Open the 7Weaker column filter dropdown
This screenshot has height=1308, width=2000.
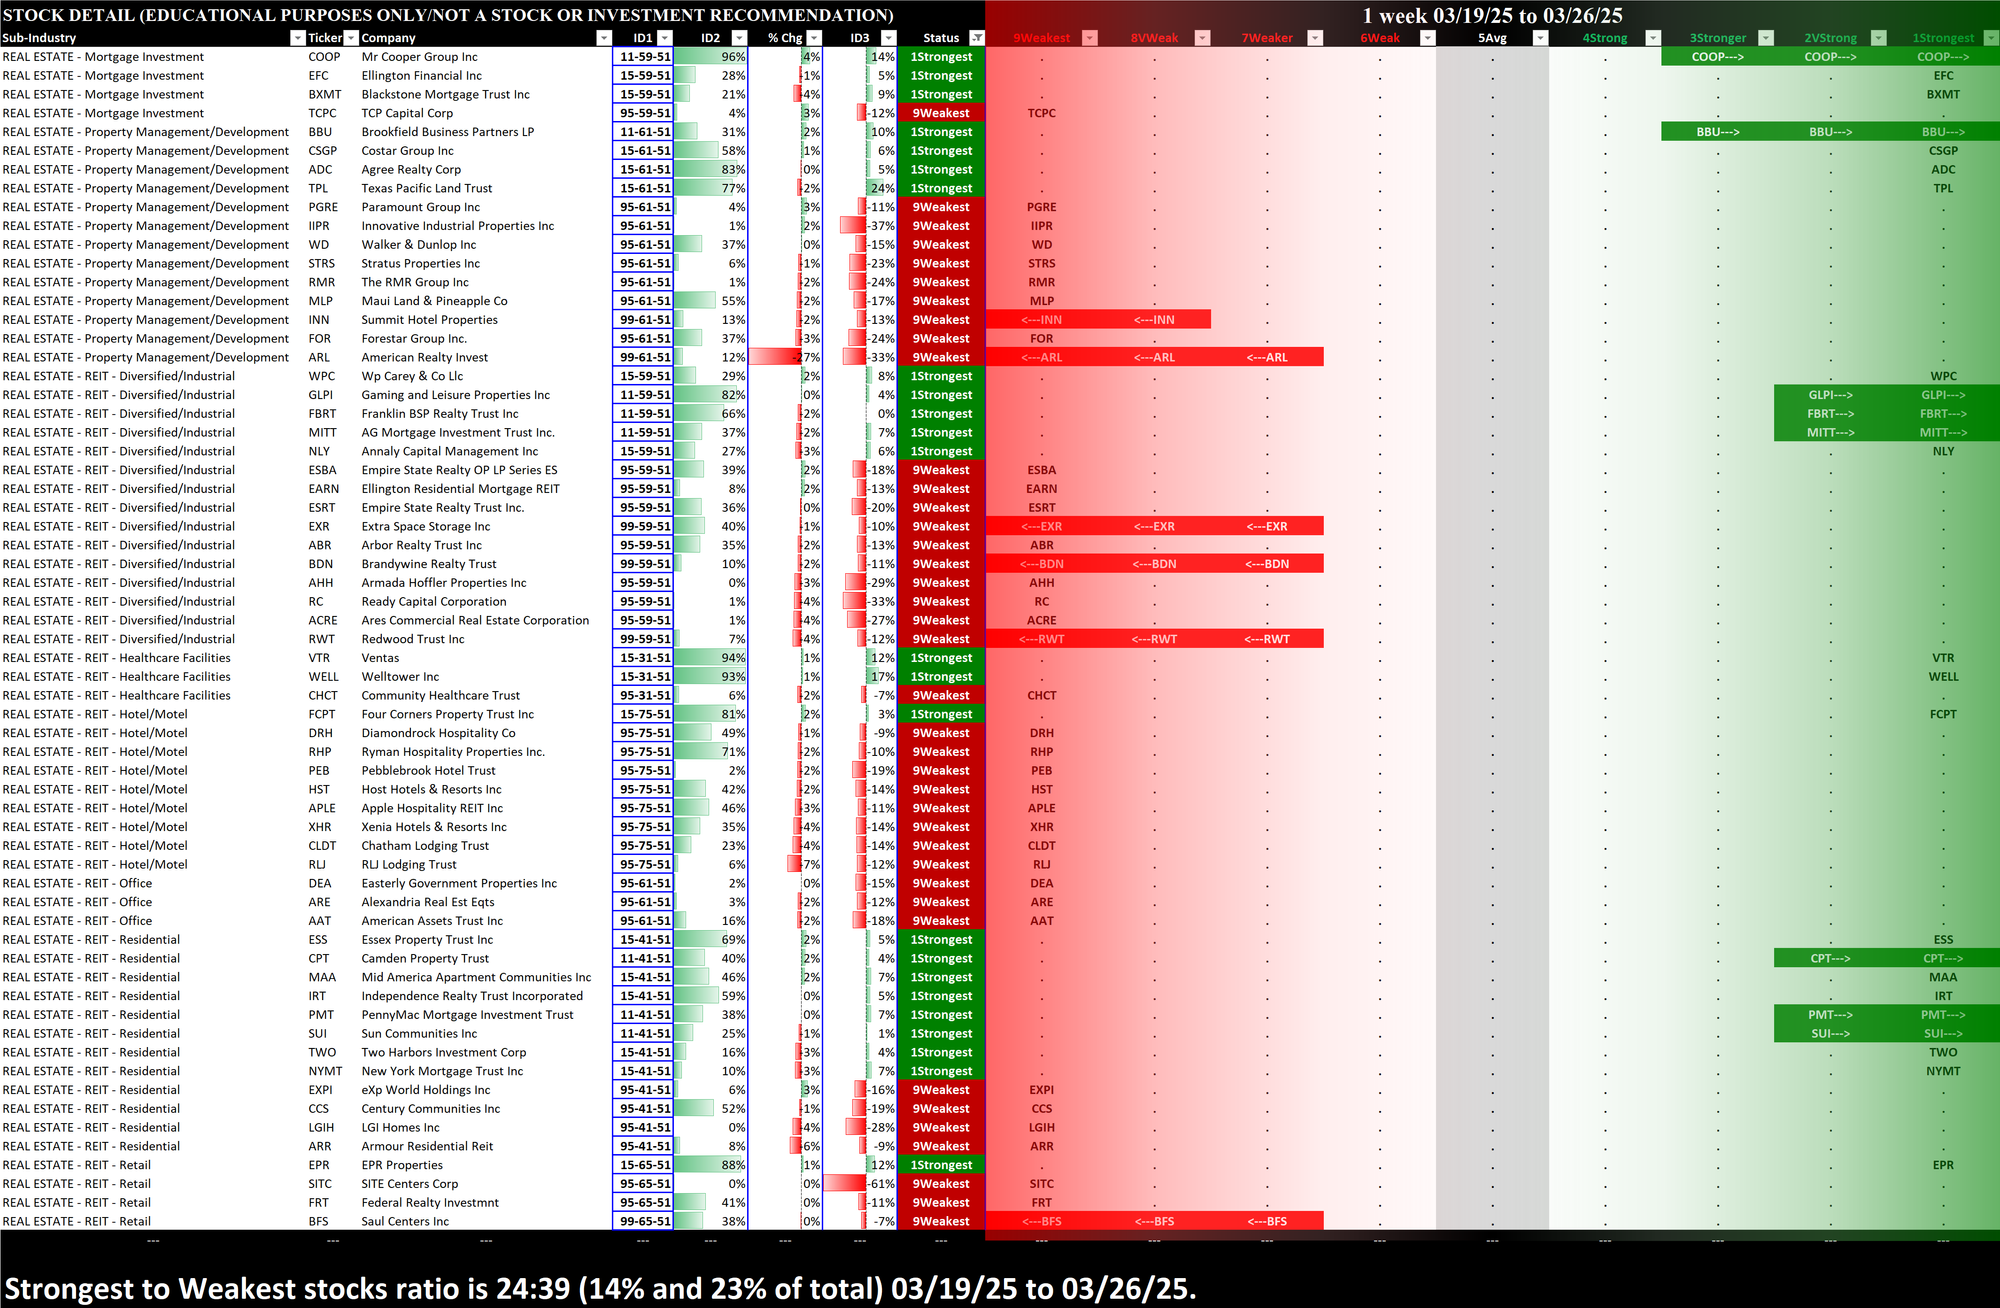(x=1315, y=38)
